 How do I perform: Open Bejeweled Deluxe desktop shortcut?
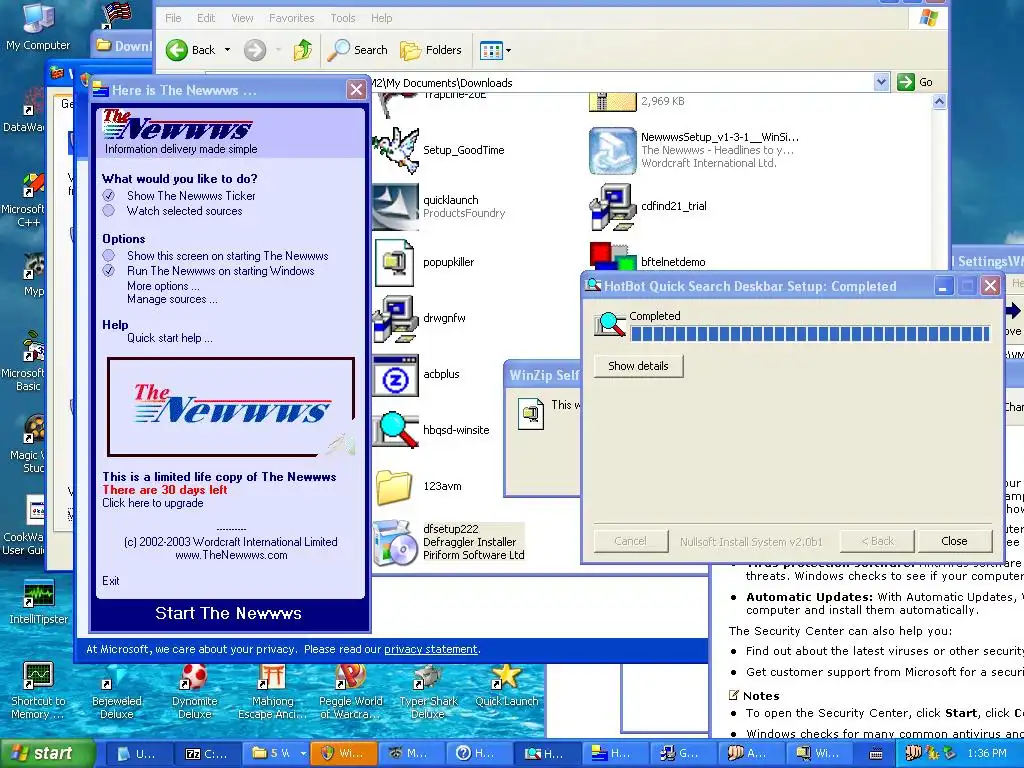point(117,692)
